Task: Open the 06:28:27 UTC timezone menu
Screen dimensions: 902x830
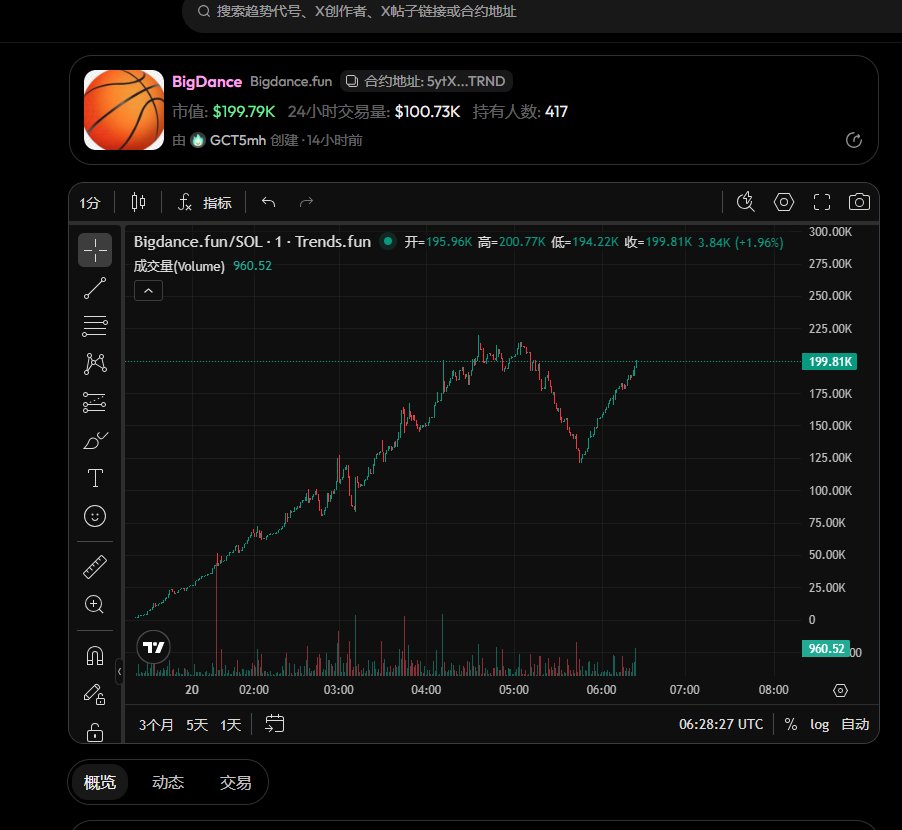Action: coord(721,724)
